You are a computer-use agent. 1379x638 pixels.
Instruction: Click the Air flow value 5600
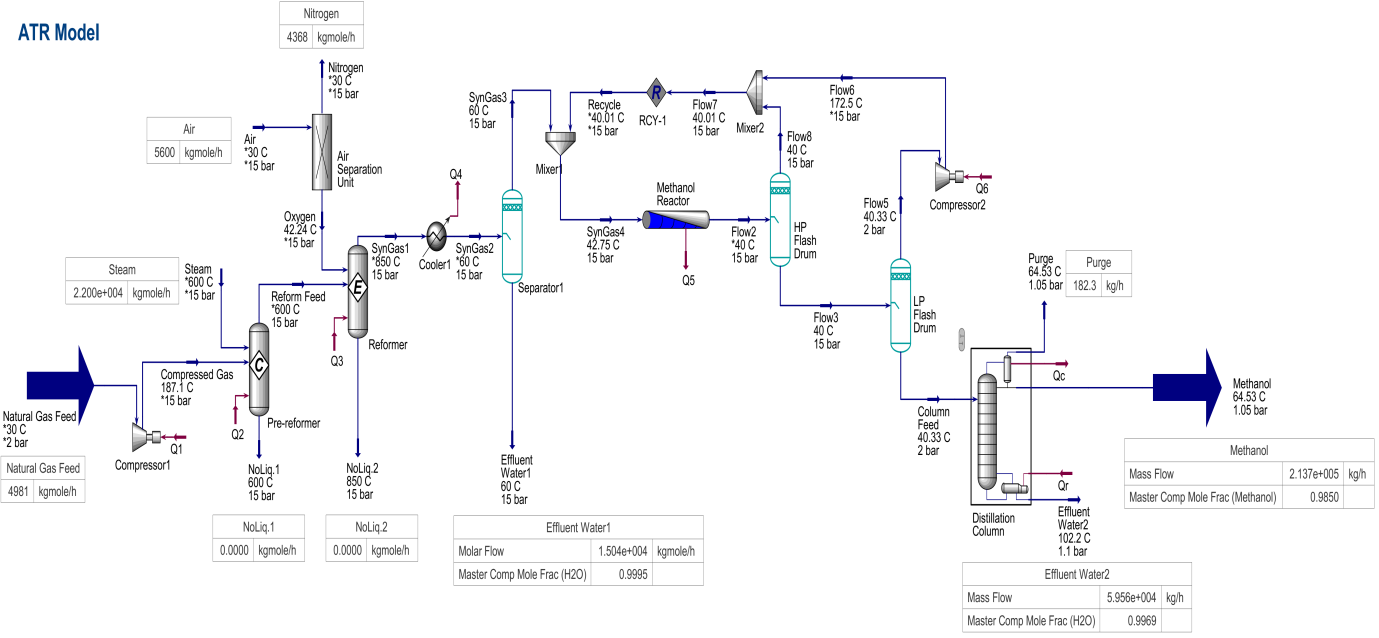pyautogui.click(x=164, y=153)
